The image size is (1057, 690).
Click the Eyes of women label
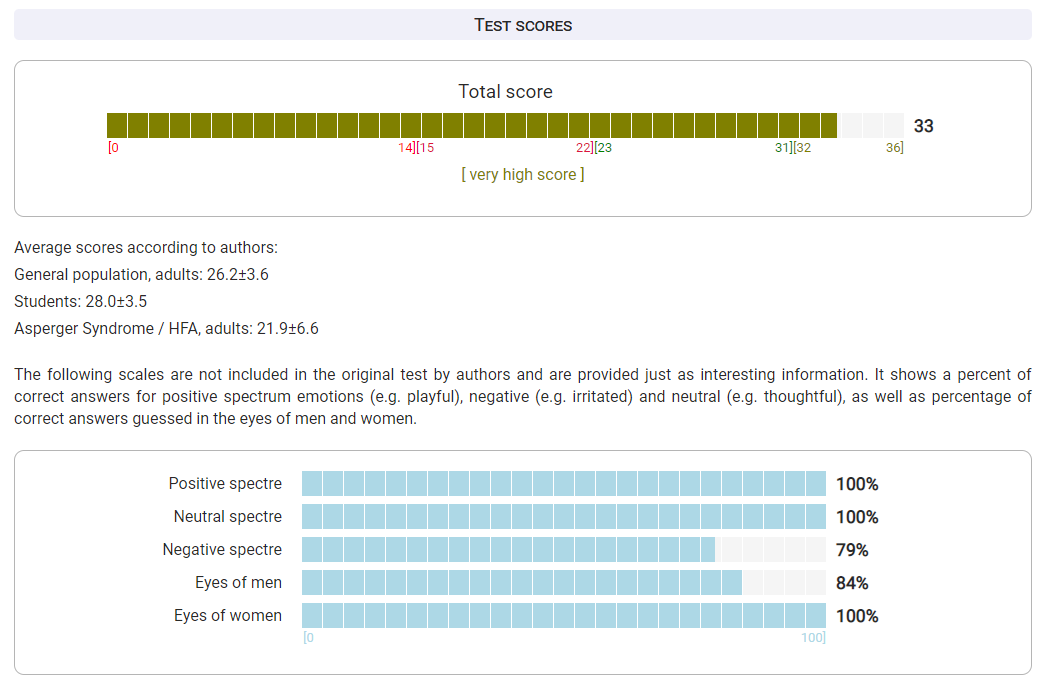tap(228, 616)
